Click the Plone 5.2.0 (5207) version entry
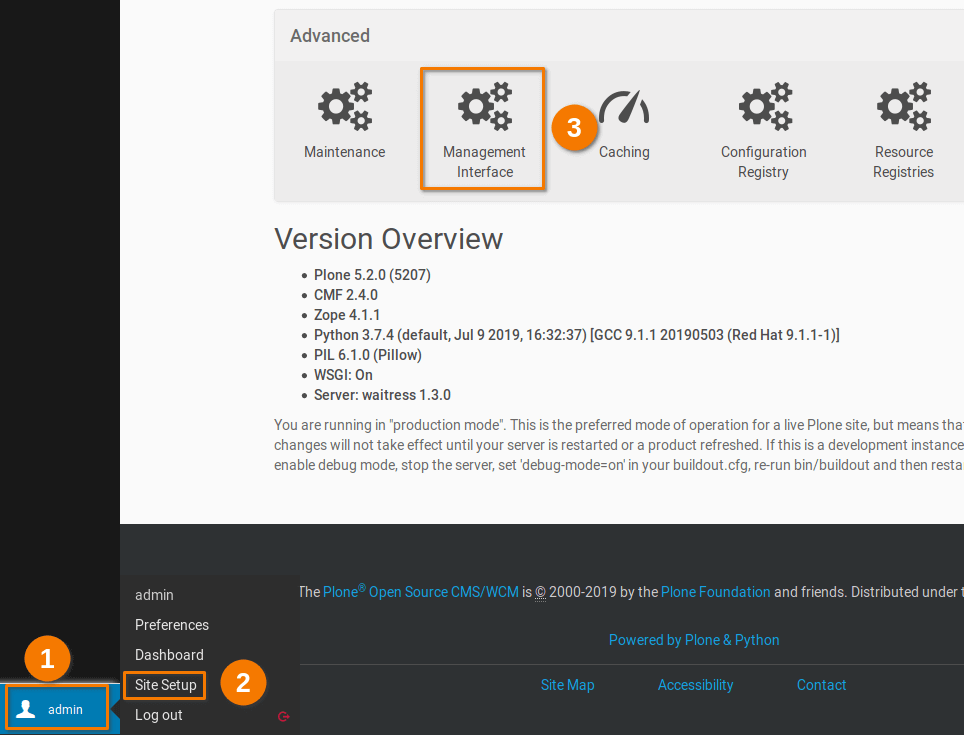This screenshot has width=964, height=735. point(372,275)
